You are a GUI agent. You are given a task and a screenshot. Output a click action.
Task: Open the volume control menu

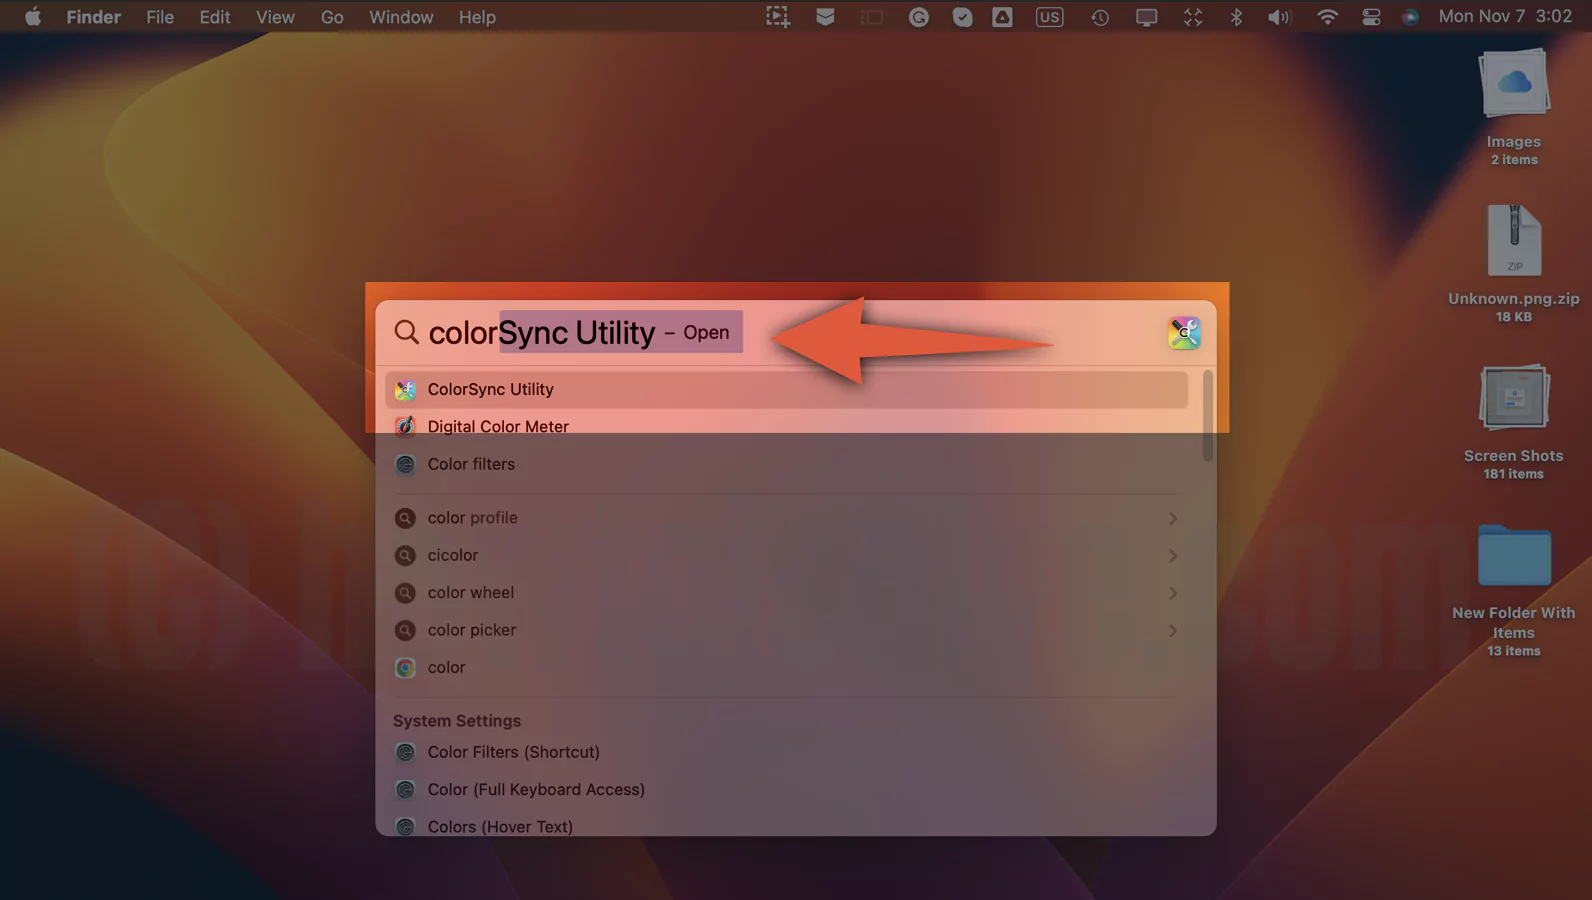(1279, 17)
